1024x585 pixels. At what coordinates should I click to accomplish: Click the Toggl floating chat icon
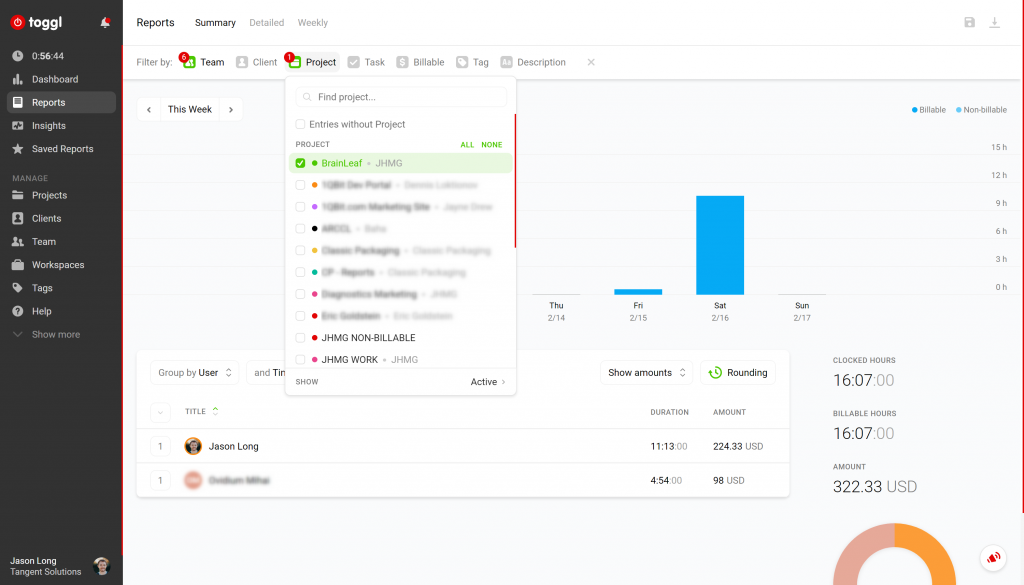(x=993, y=558)
